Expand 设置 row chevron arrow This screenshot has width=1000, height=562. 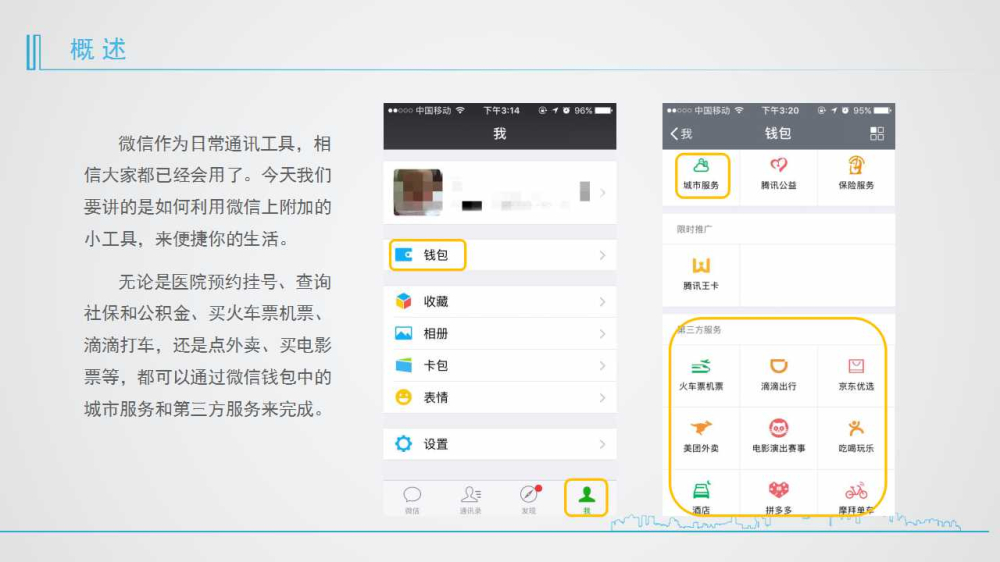(602, 444)
